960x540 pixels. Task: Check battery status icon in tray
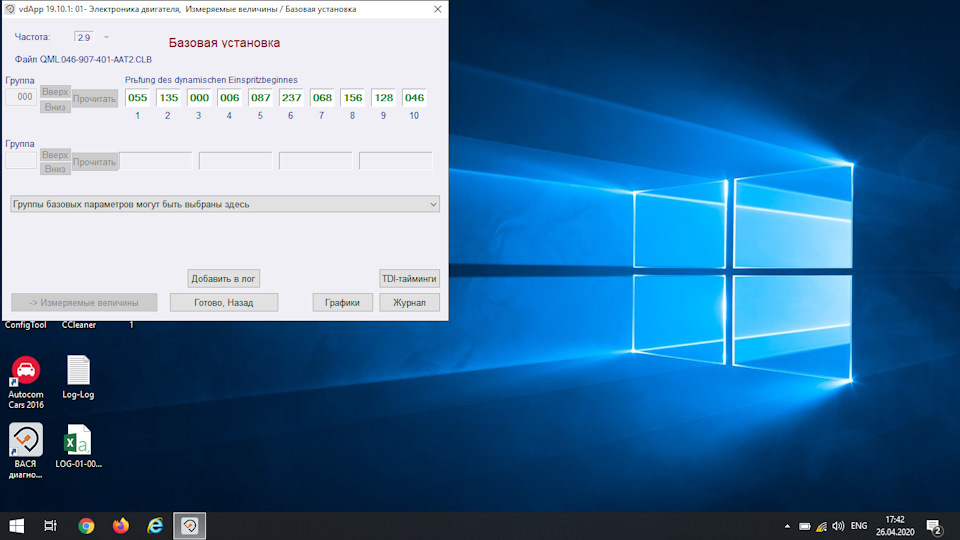804,526
